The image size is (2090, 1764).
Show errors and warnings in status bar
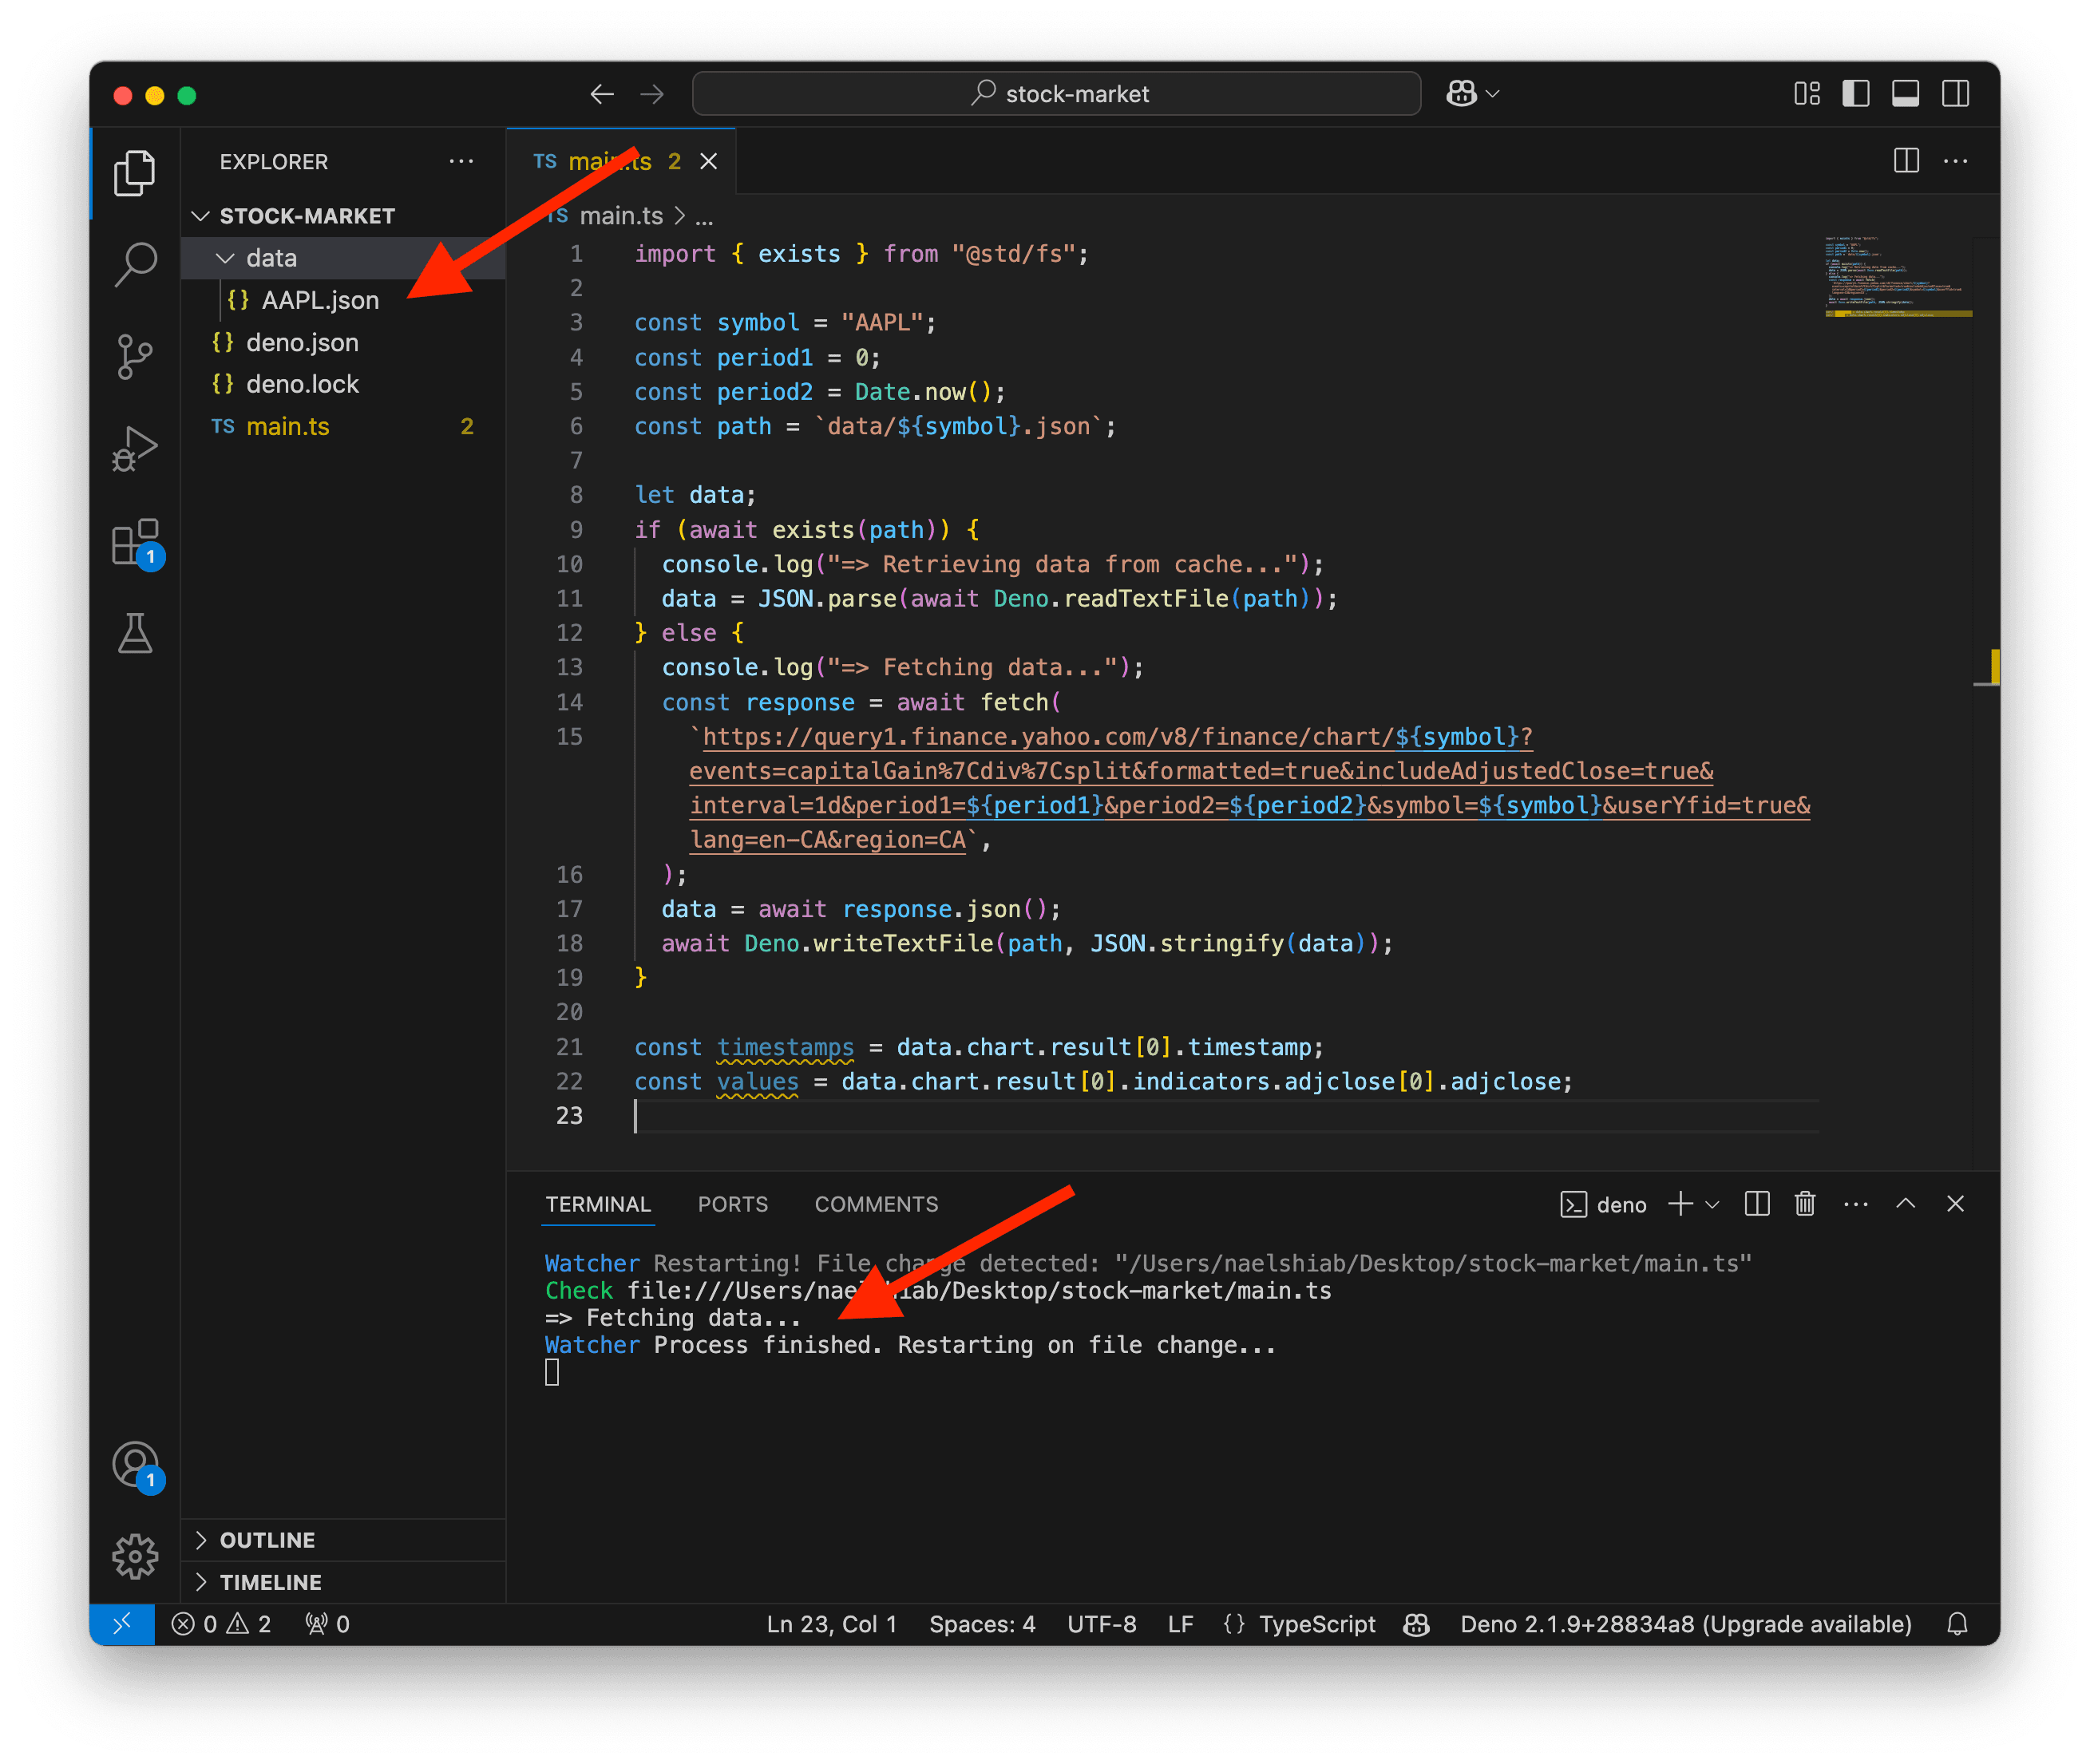[x=221, y=1624]
